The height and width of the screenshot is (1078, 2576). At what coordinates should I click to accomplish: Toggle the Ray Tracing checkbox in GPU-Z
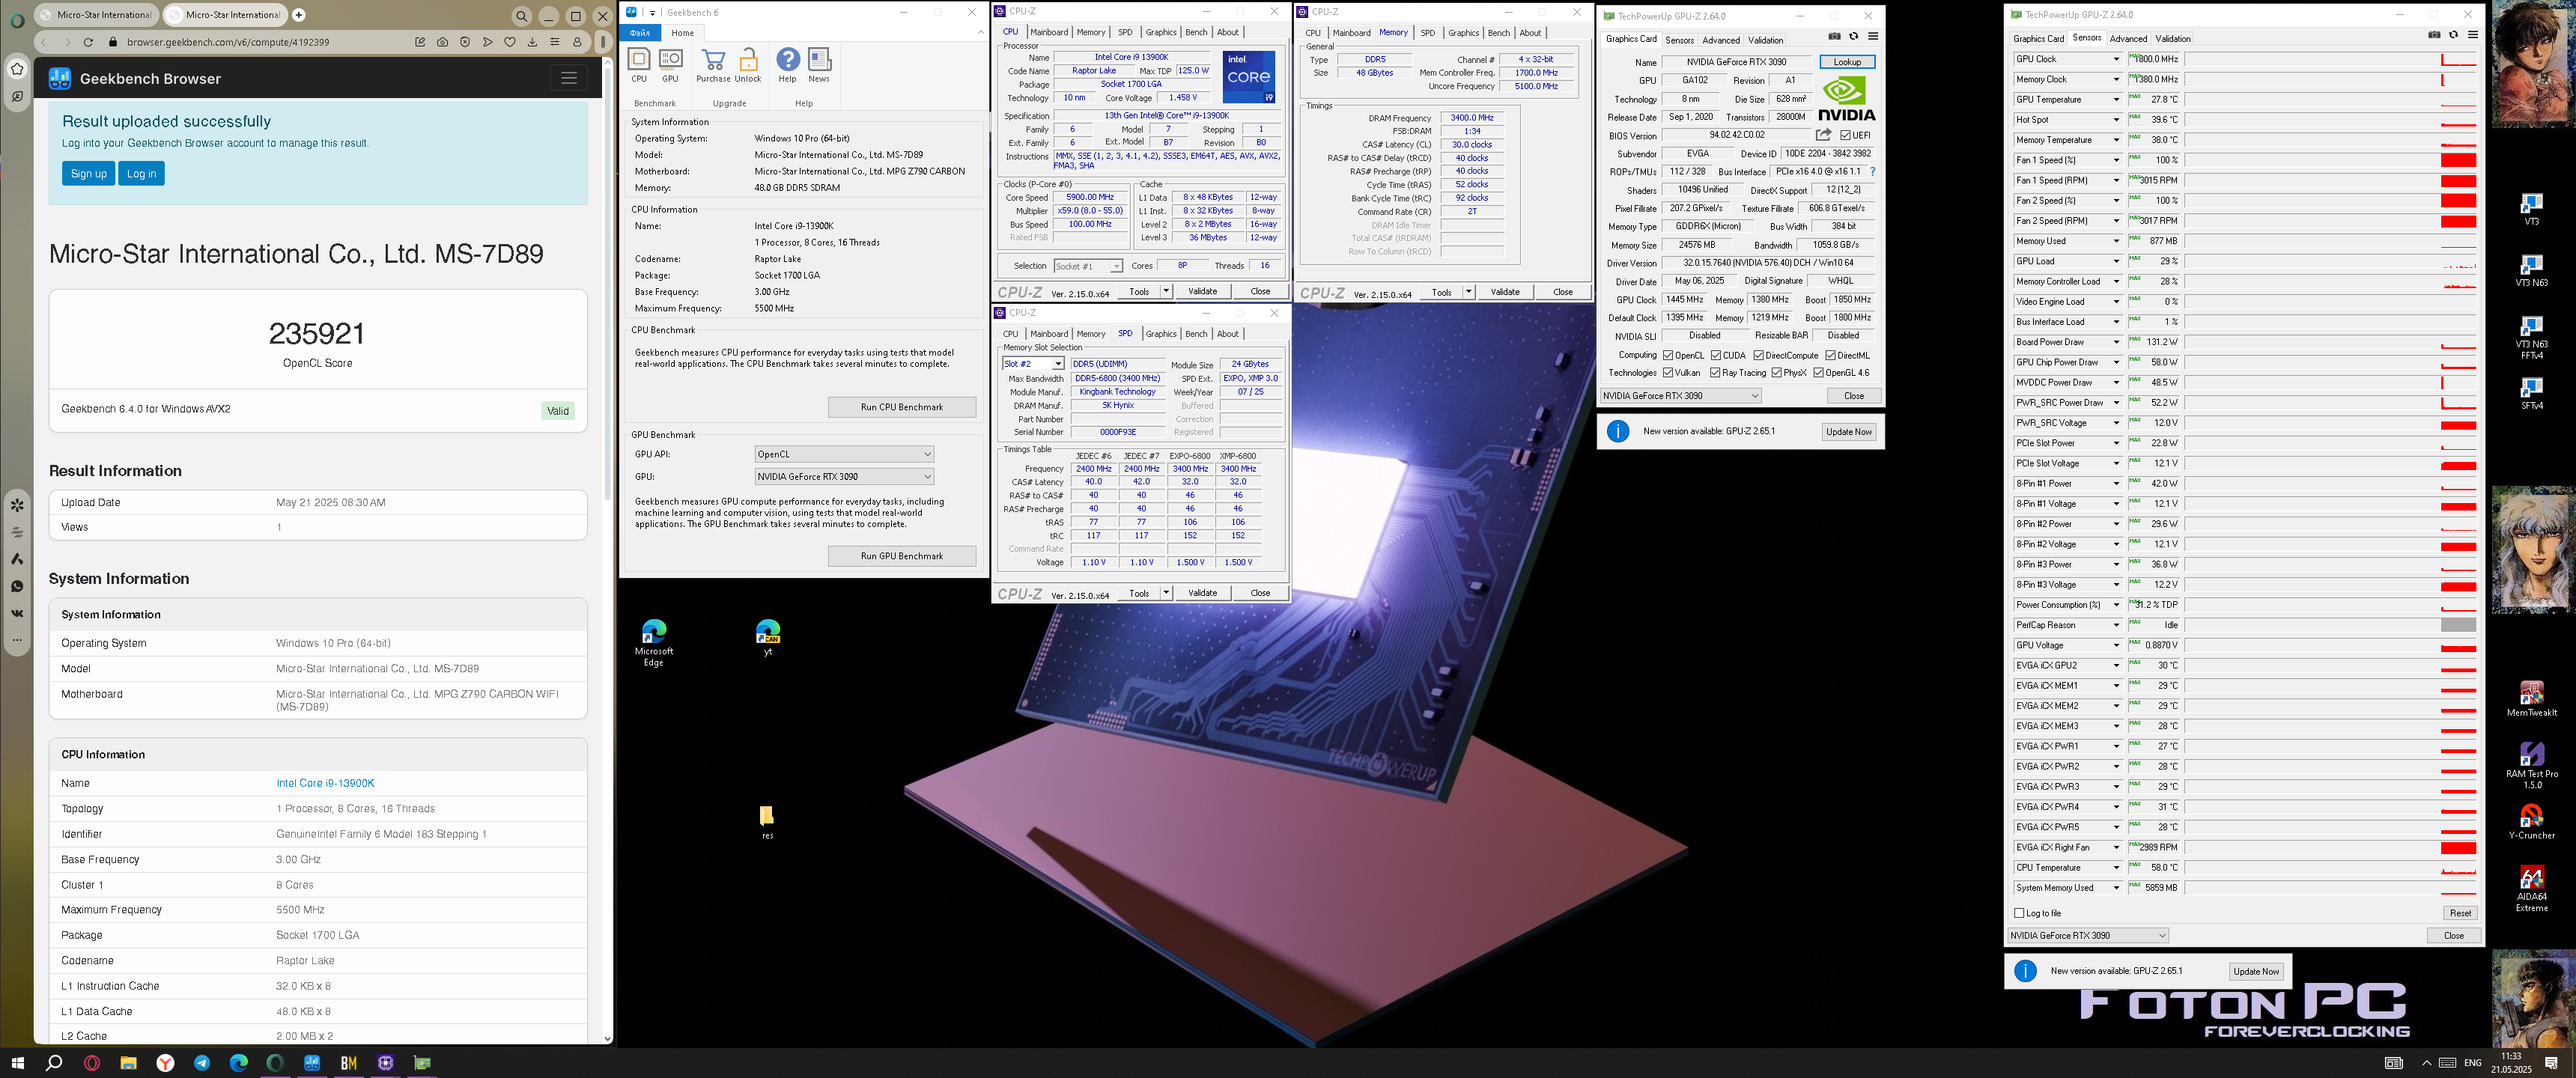(x=1716, y=373)
